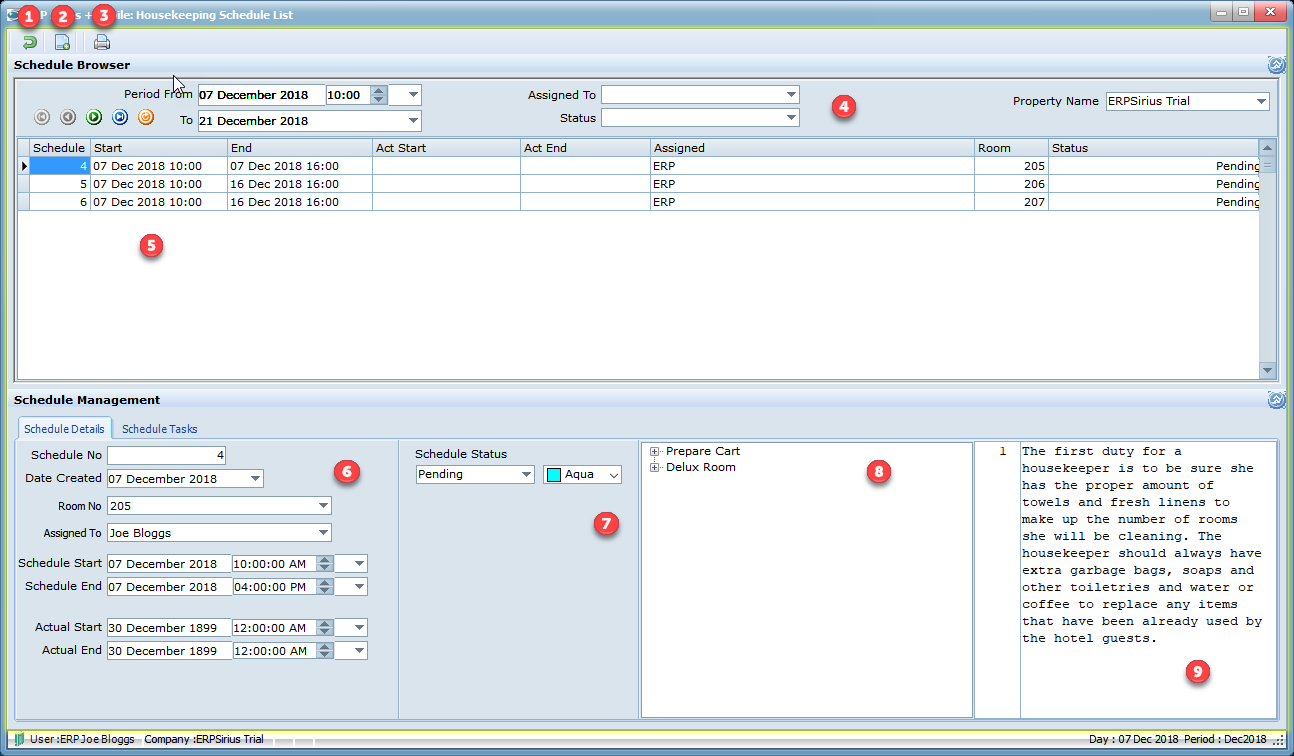The width and height of the screenshot is (1294, 756).
Task: Click the printer icon in the toolbar
Action: click(x=101, y=42)
